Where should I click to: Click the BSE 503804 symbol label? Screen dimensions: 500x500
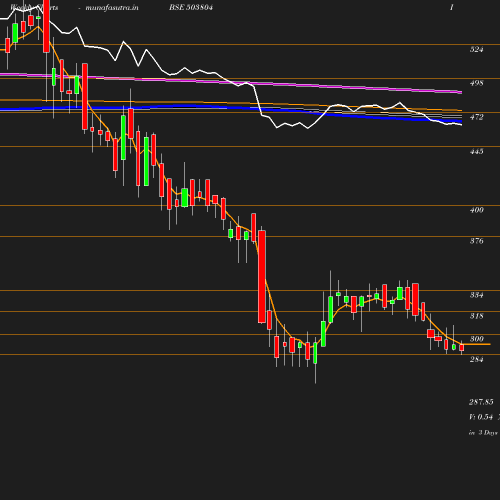click(x=191, y=8)
